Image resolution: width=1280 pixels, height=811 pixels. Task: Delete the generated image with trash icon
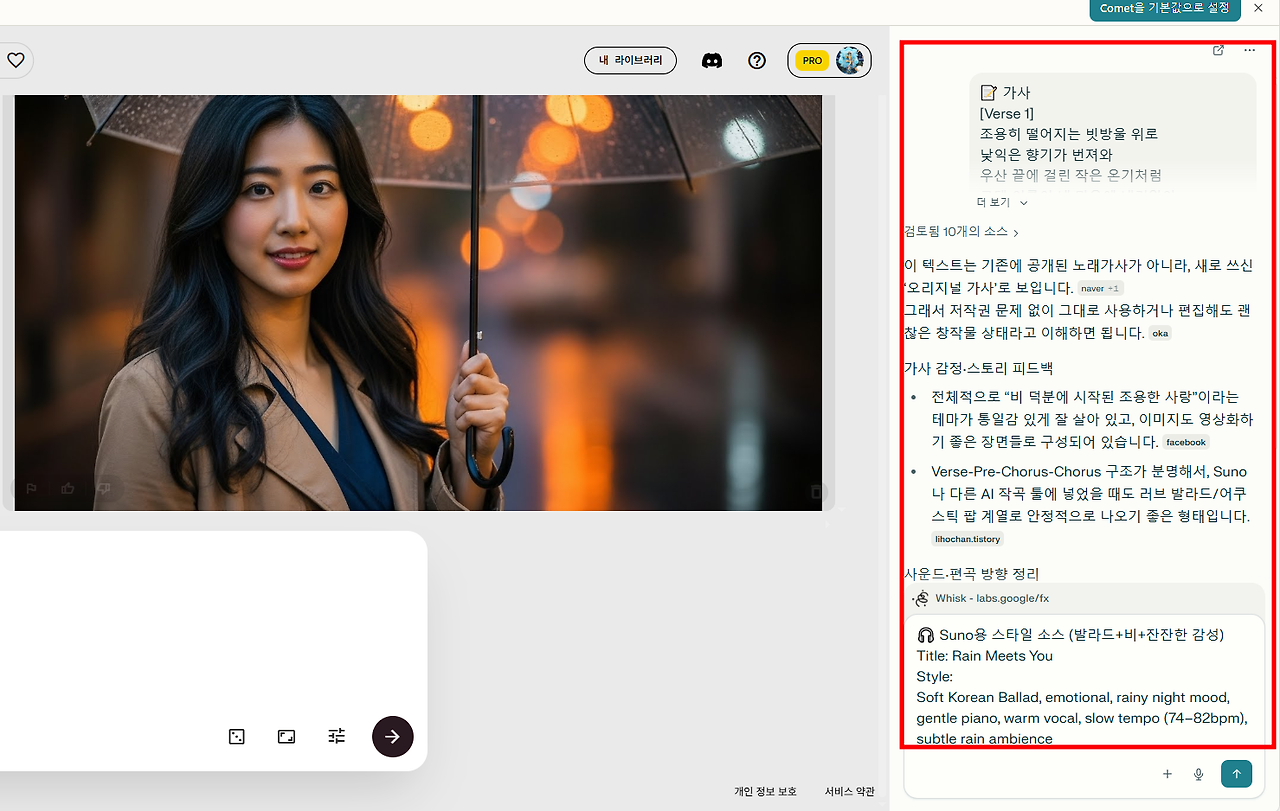coord(817,491)
